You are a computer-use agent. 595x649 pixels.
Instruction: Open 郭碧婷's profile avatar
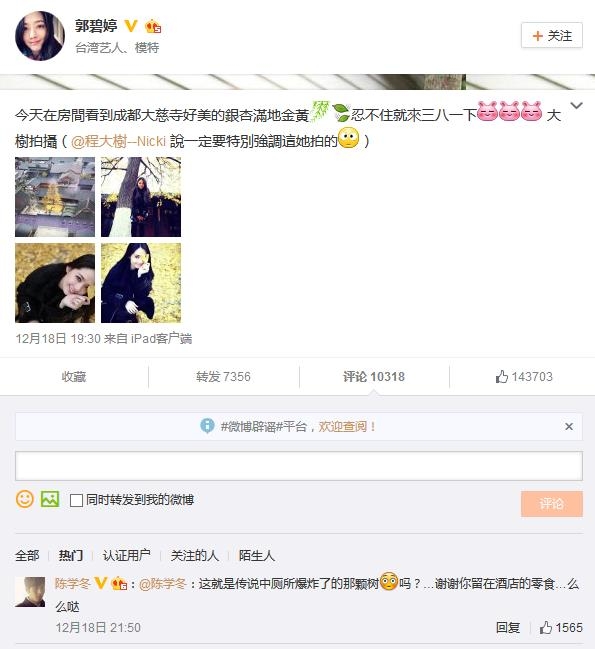pos(40,36)
